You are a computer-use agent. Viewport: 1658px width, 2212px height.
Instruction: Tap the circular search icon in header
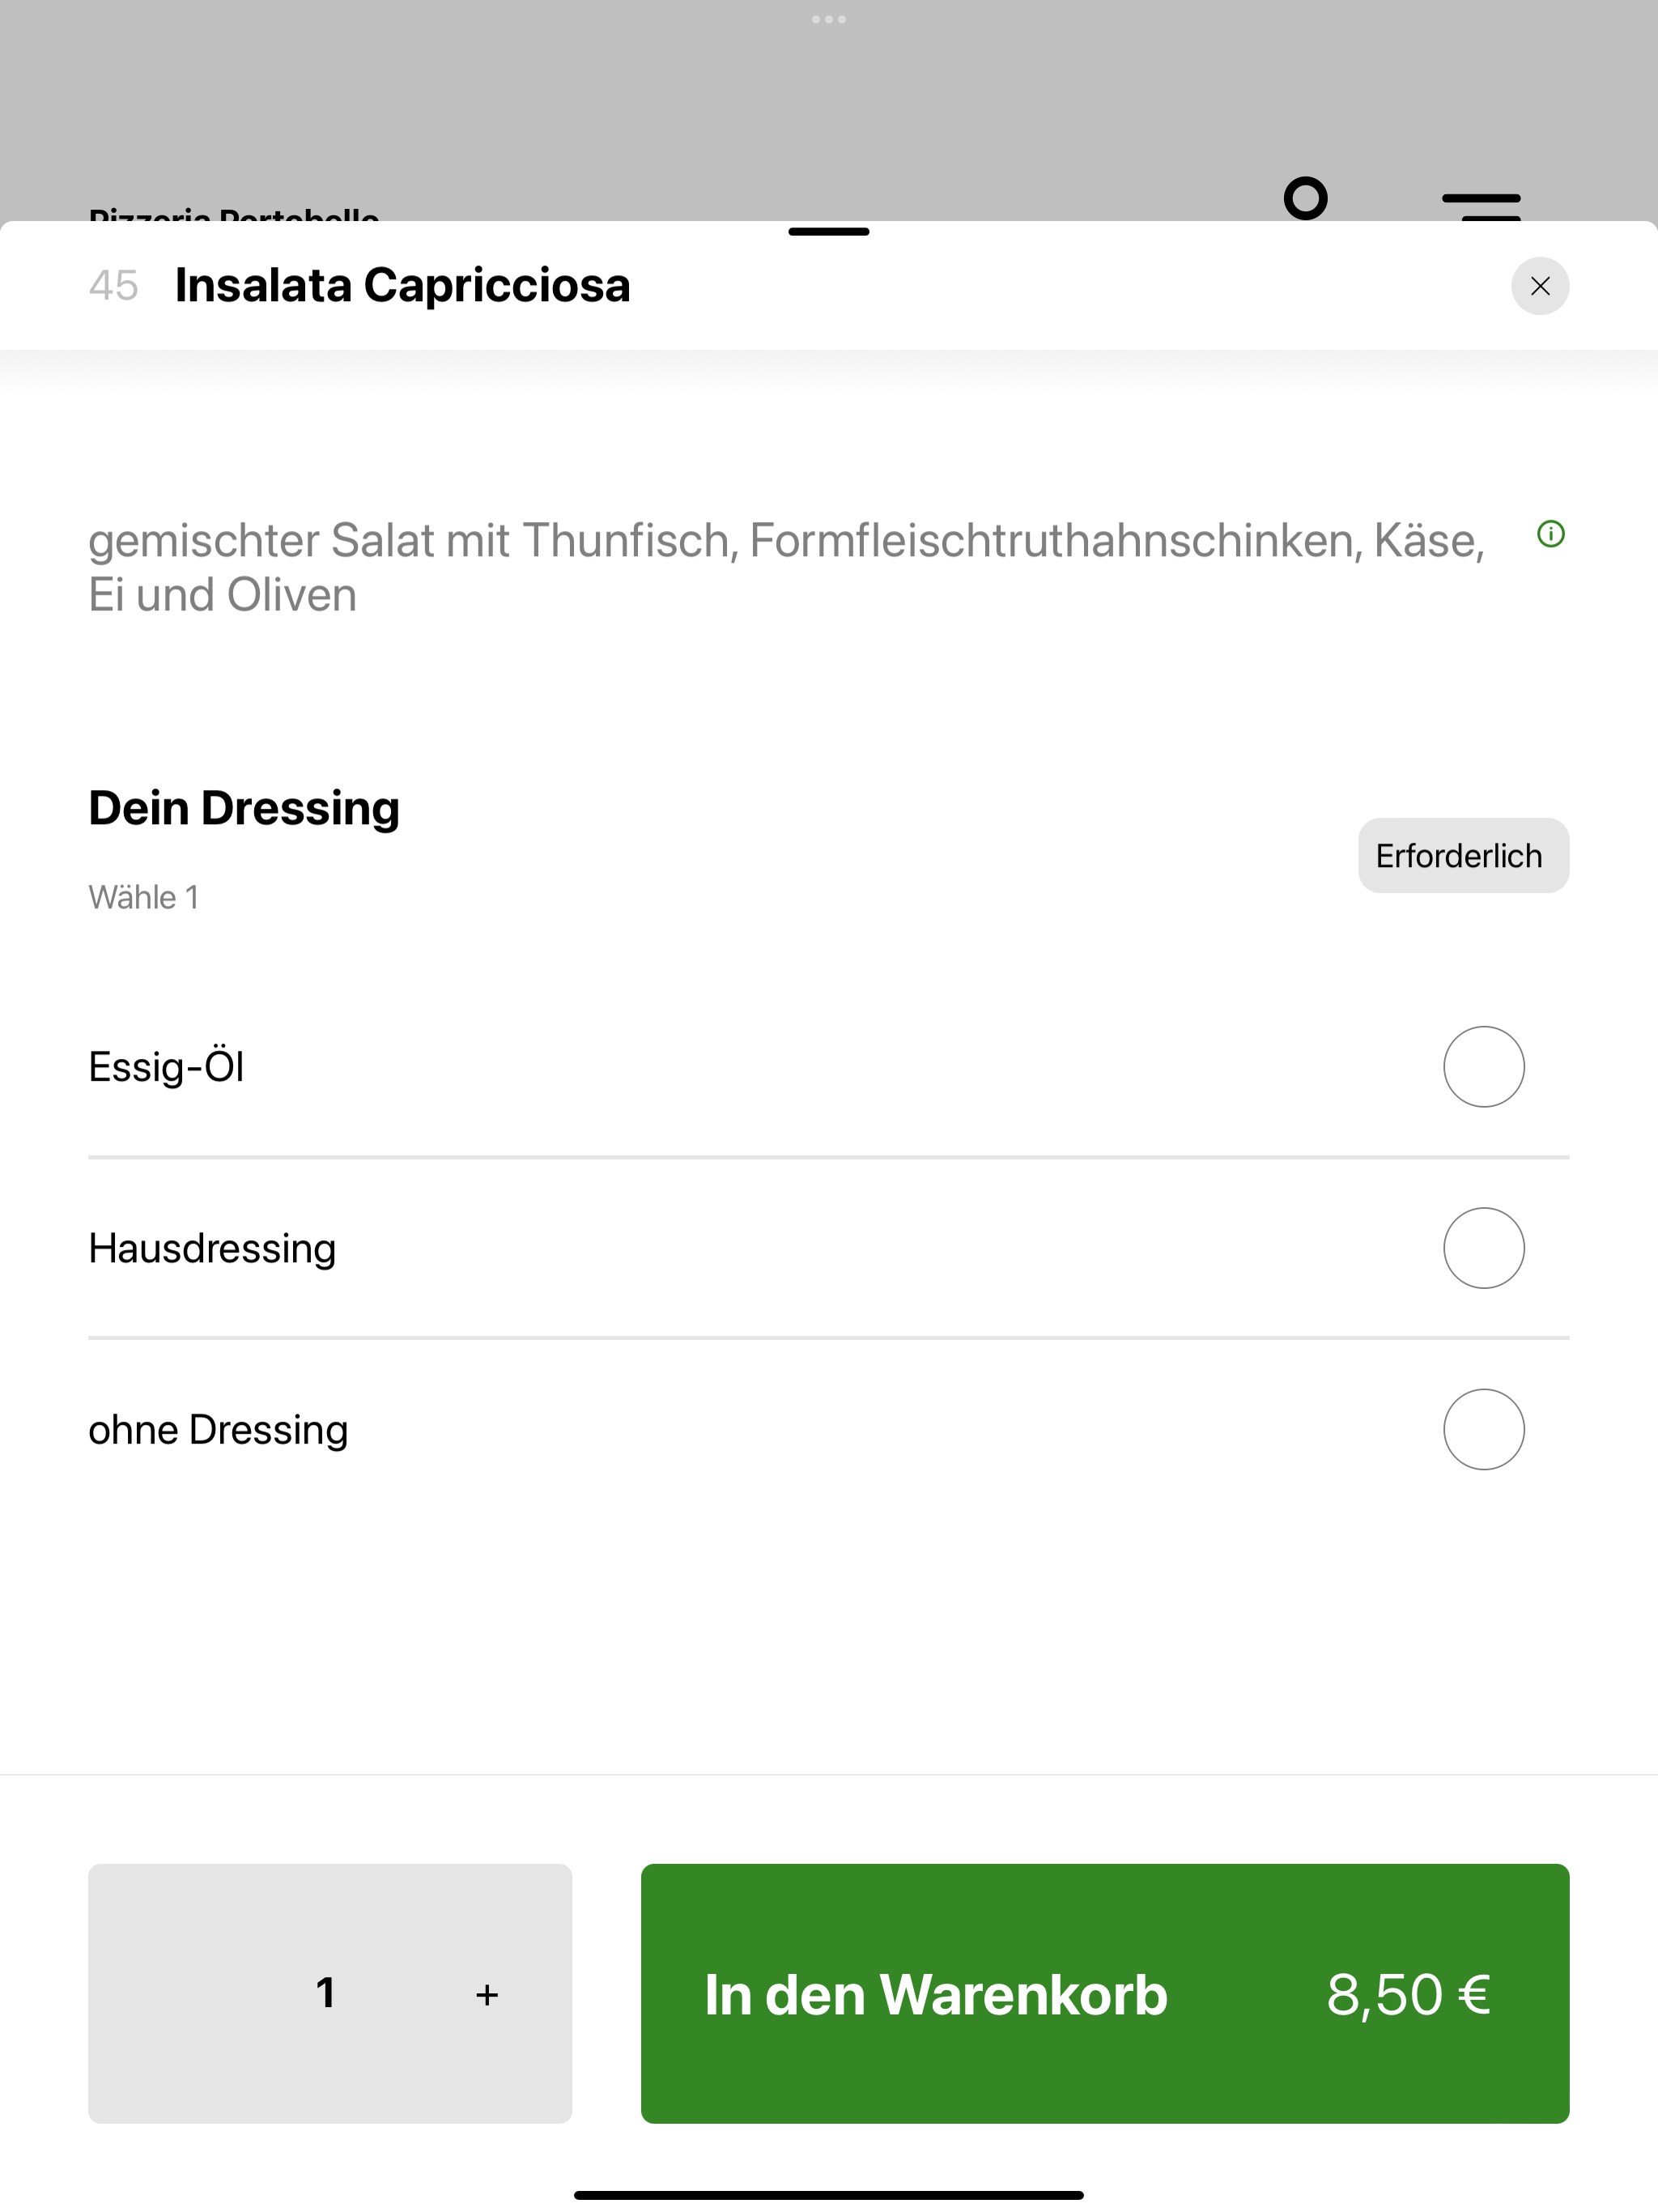click(1306, 198)
